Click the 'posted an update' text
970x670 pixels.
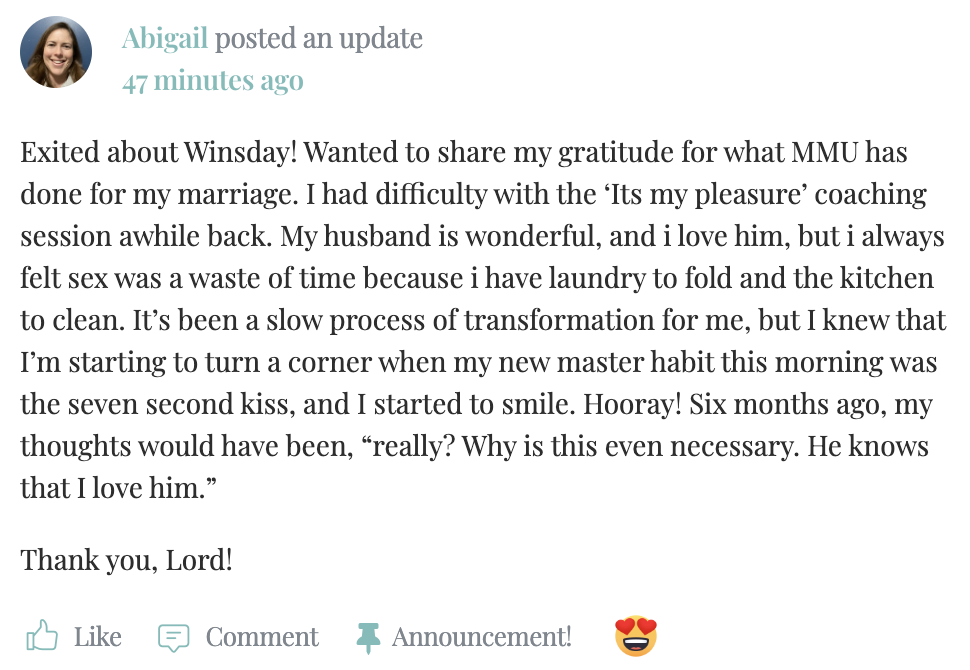[x=319, y=39]
